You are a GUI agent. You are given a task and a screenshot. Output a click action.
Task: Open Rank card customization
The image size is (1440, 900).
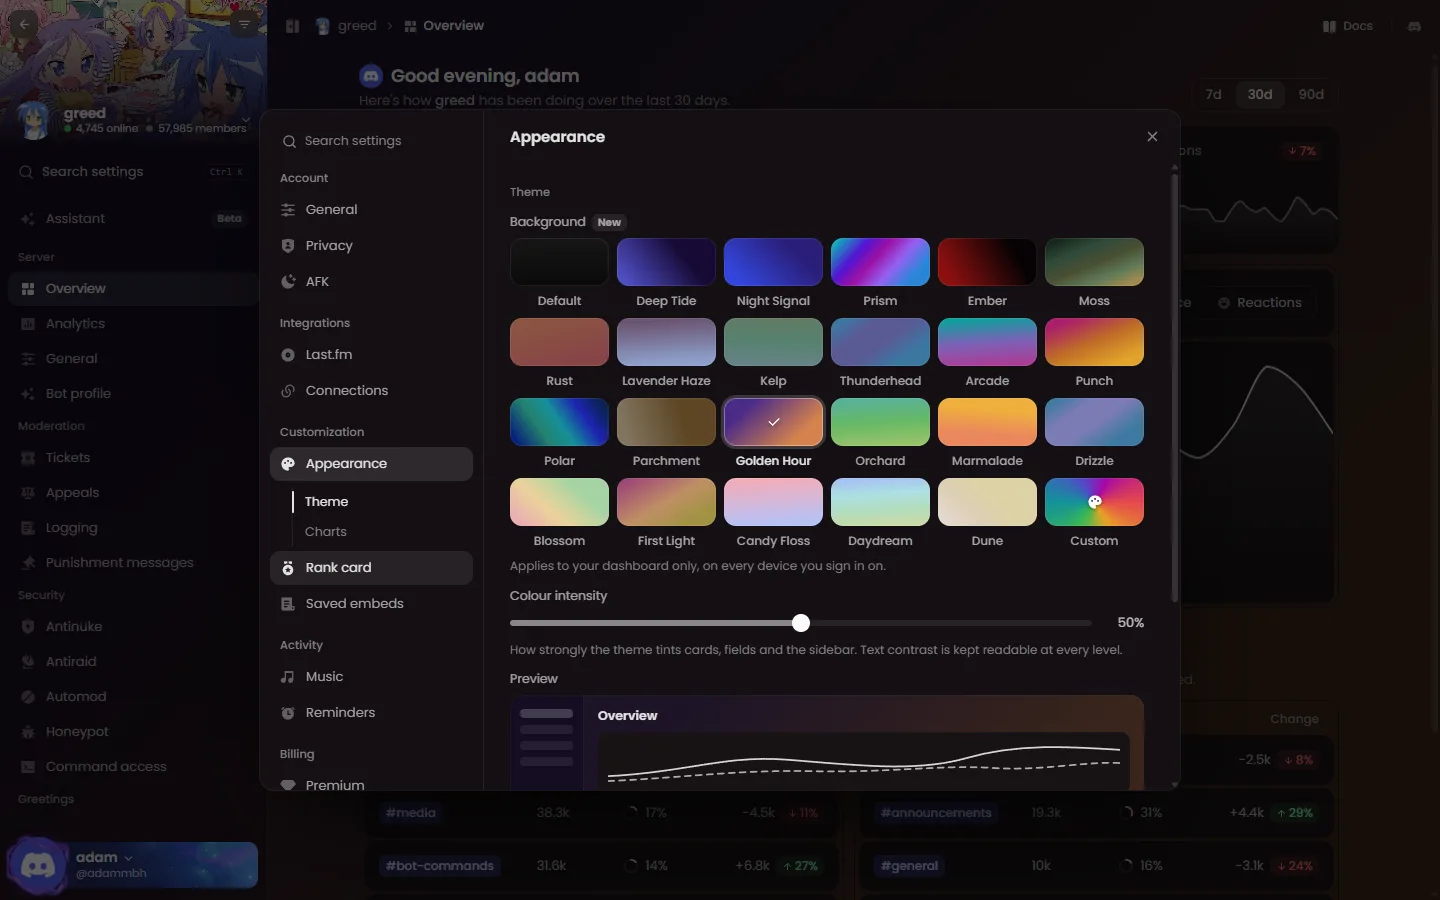click(x=371, y=568)
